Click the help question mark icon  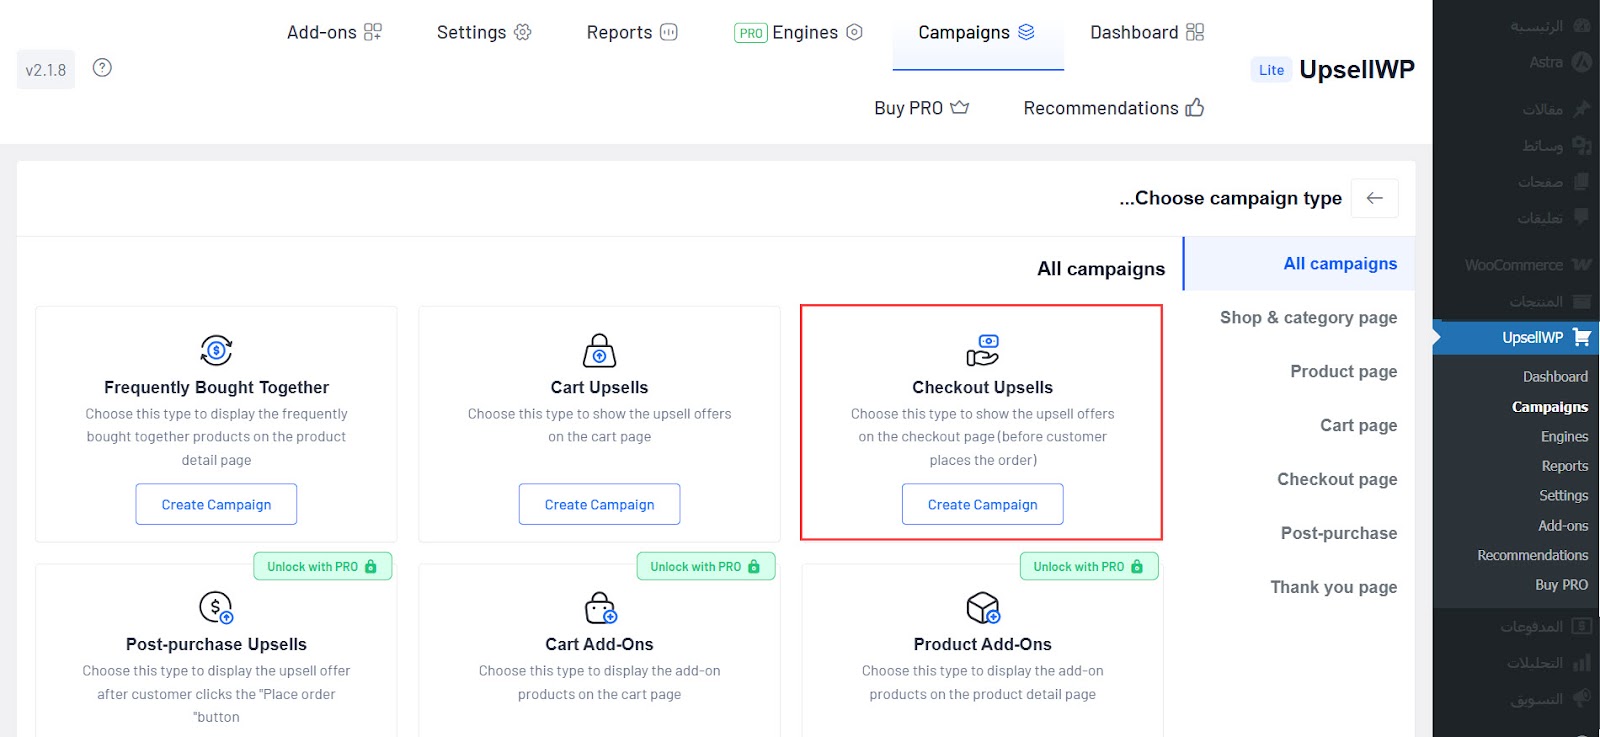point(102,68)
